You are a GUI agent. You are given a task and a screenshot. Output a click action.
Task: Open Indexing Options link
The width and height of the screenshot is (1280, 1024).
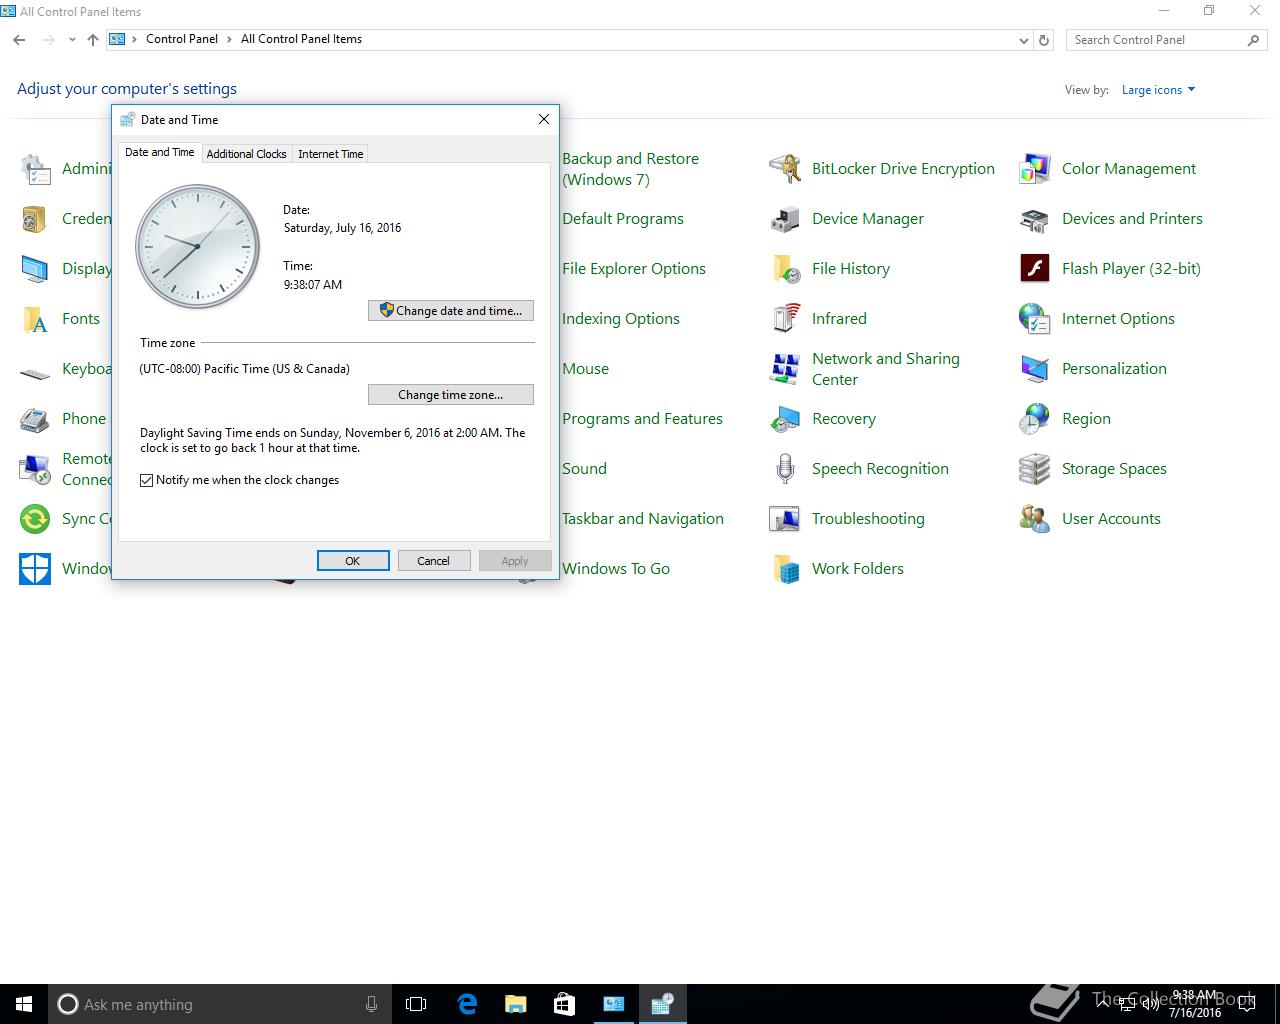[621, 319]
